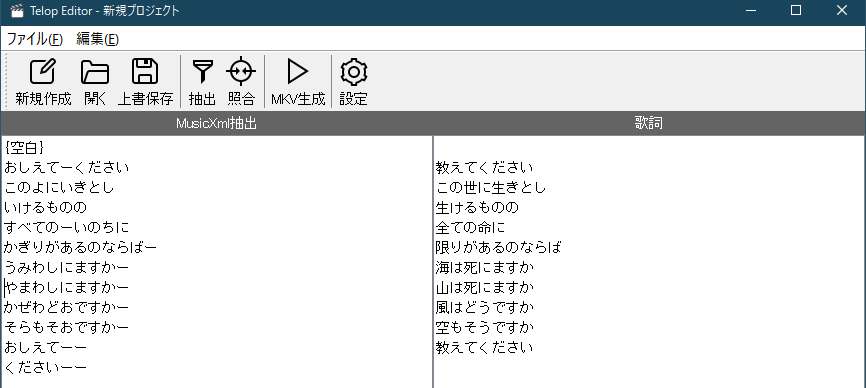The width and height of the screenshot is (866, 388).
Task: Place cursor on うみわしにますかー line
Action: pos(66,268)
